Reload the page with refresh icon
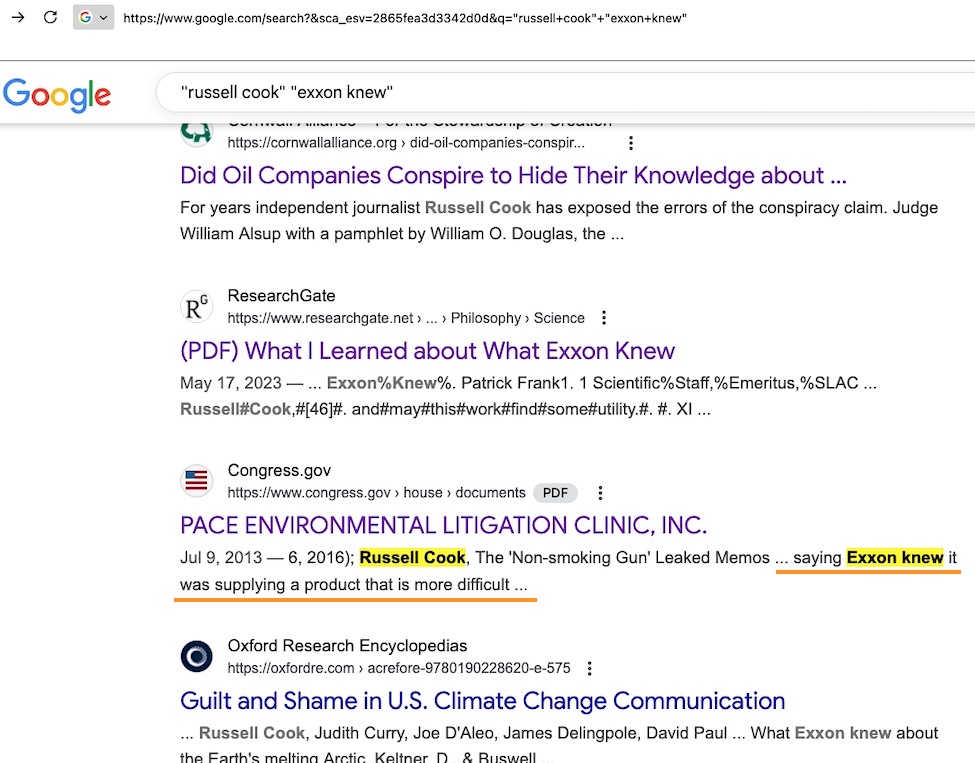This screenshot has width=975, height=763. [50, 18]
